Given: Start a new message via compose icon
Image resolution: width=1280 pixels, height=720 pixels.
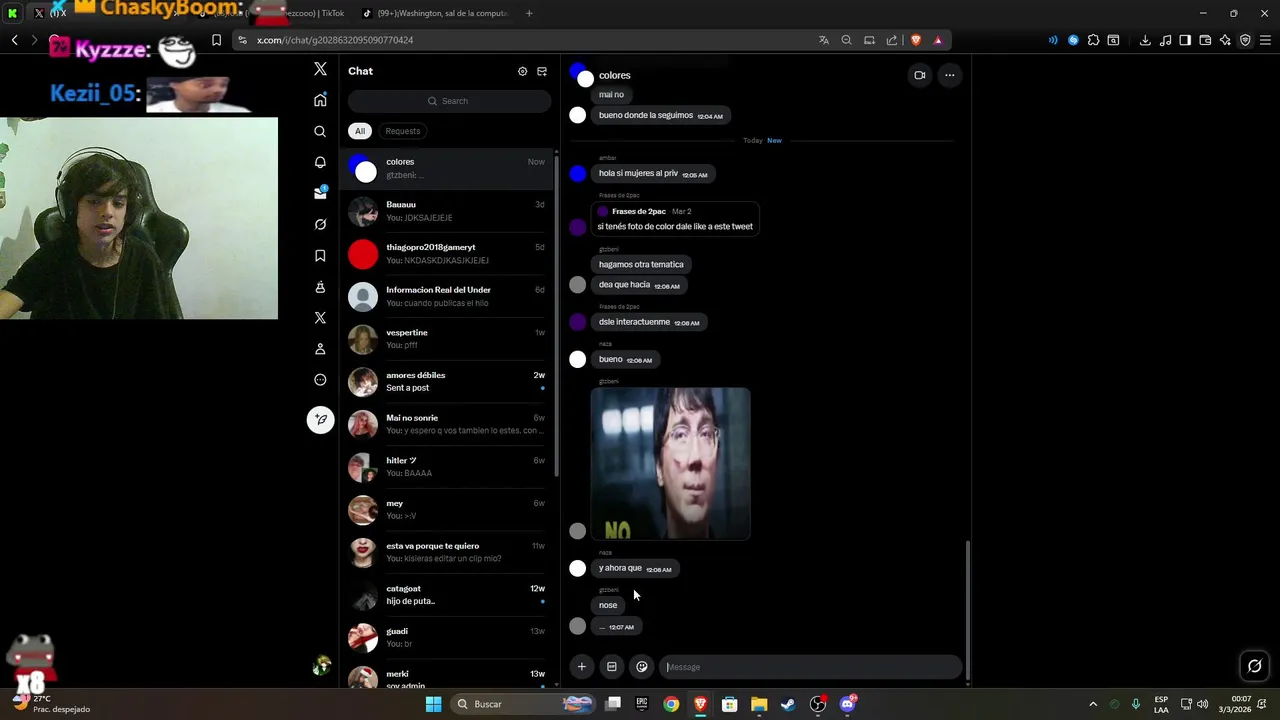Looking at the screenshot, I should click(x=542, y=71).
